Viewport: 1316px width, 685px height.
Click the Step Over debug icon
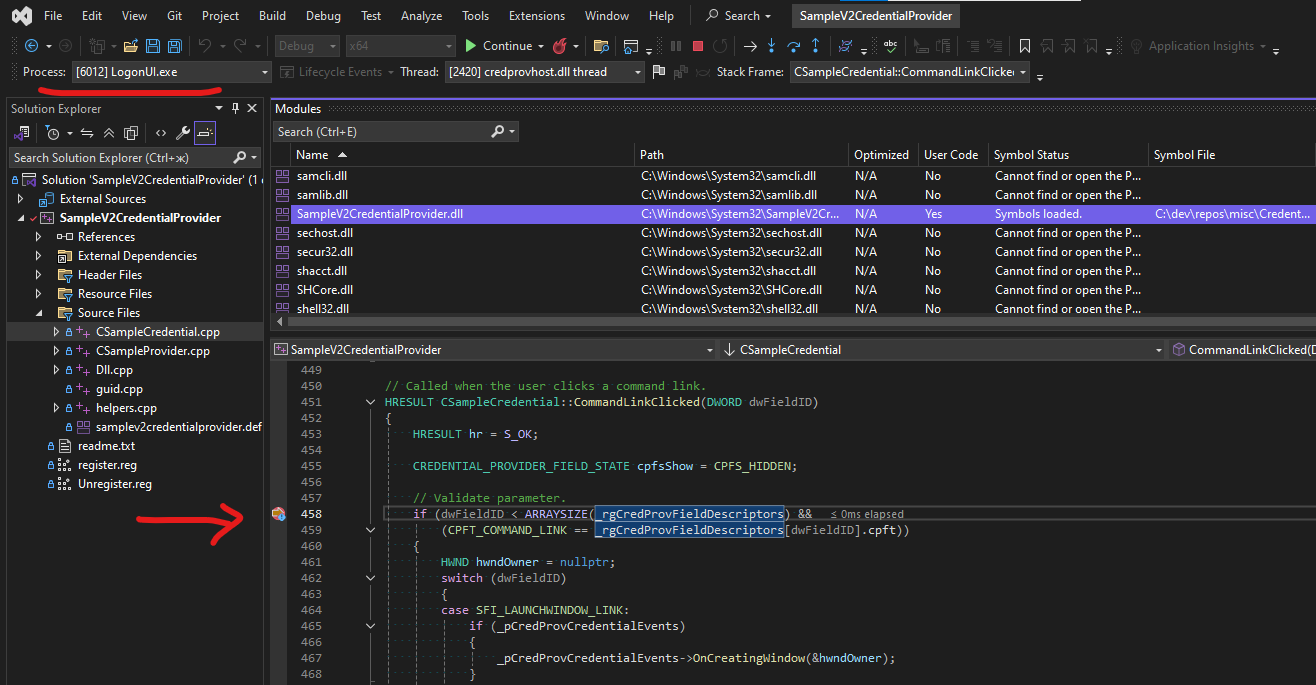[793, 46]
